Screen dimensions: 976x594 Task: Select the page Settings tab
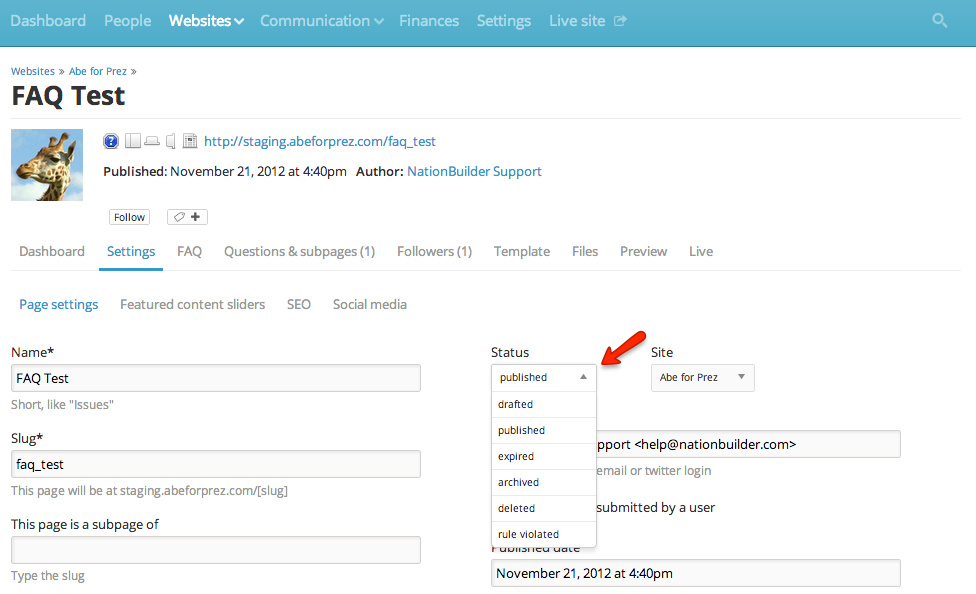click(x=131, y=252)
